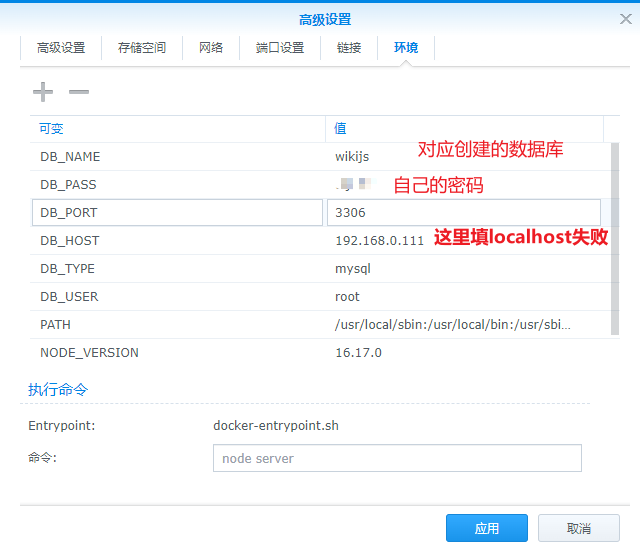
Task: Edit the DB_PORT variable name field
Action: pos(177,213)
